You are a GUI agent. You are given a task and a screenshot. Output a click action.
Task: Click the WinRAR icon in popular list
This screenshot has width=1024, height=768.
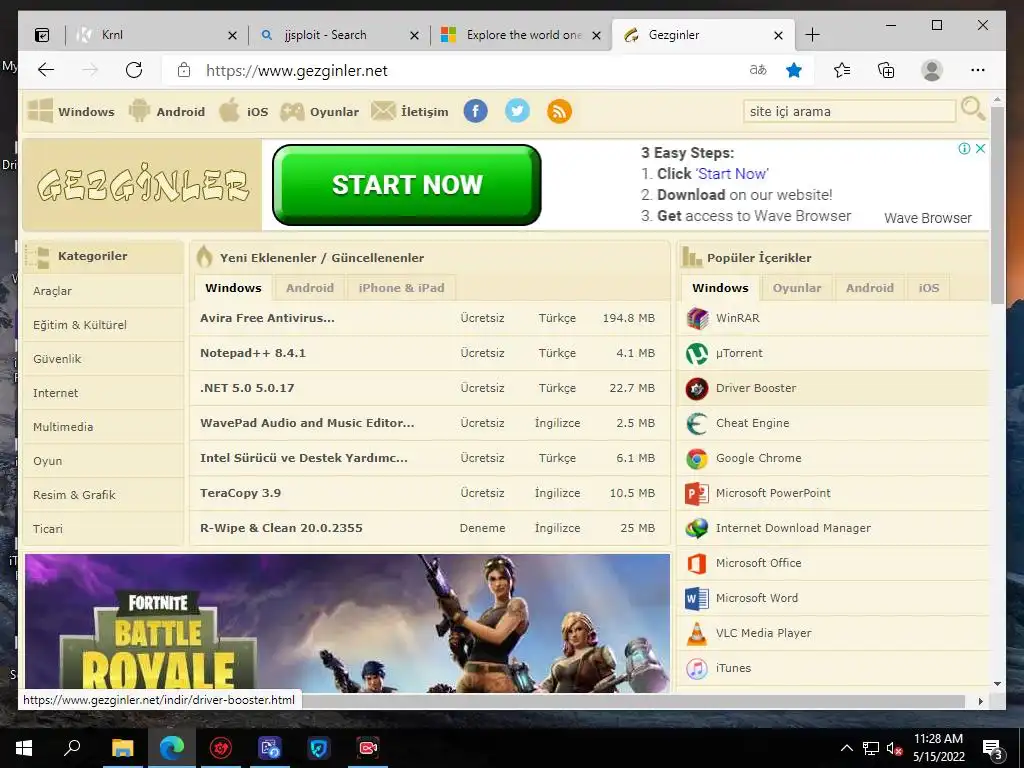697,319
